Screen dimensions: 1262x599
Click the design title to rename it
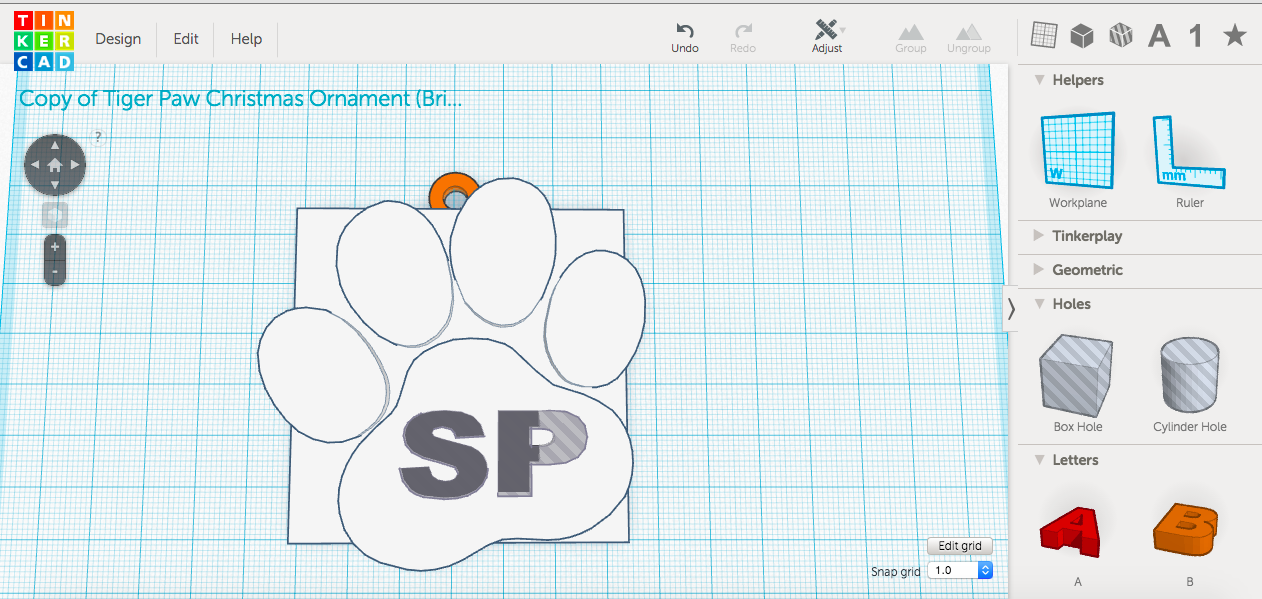tap(240, 98)
